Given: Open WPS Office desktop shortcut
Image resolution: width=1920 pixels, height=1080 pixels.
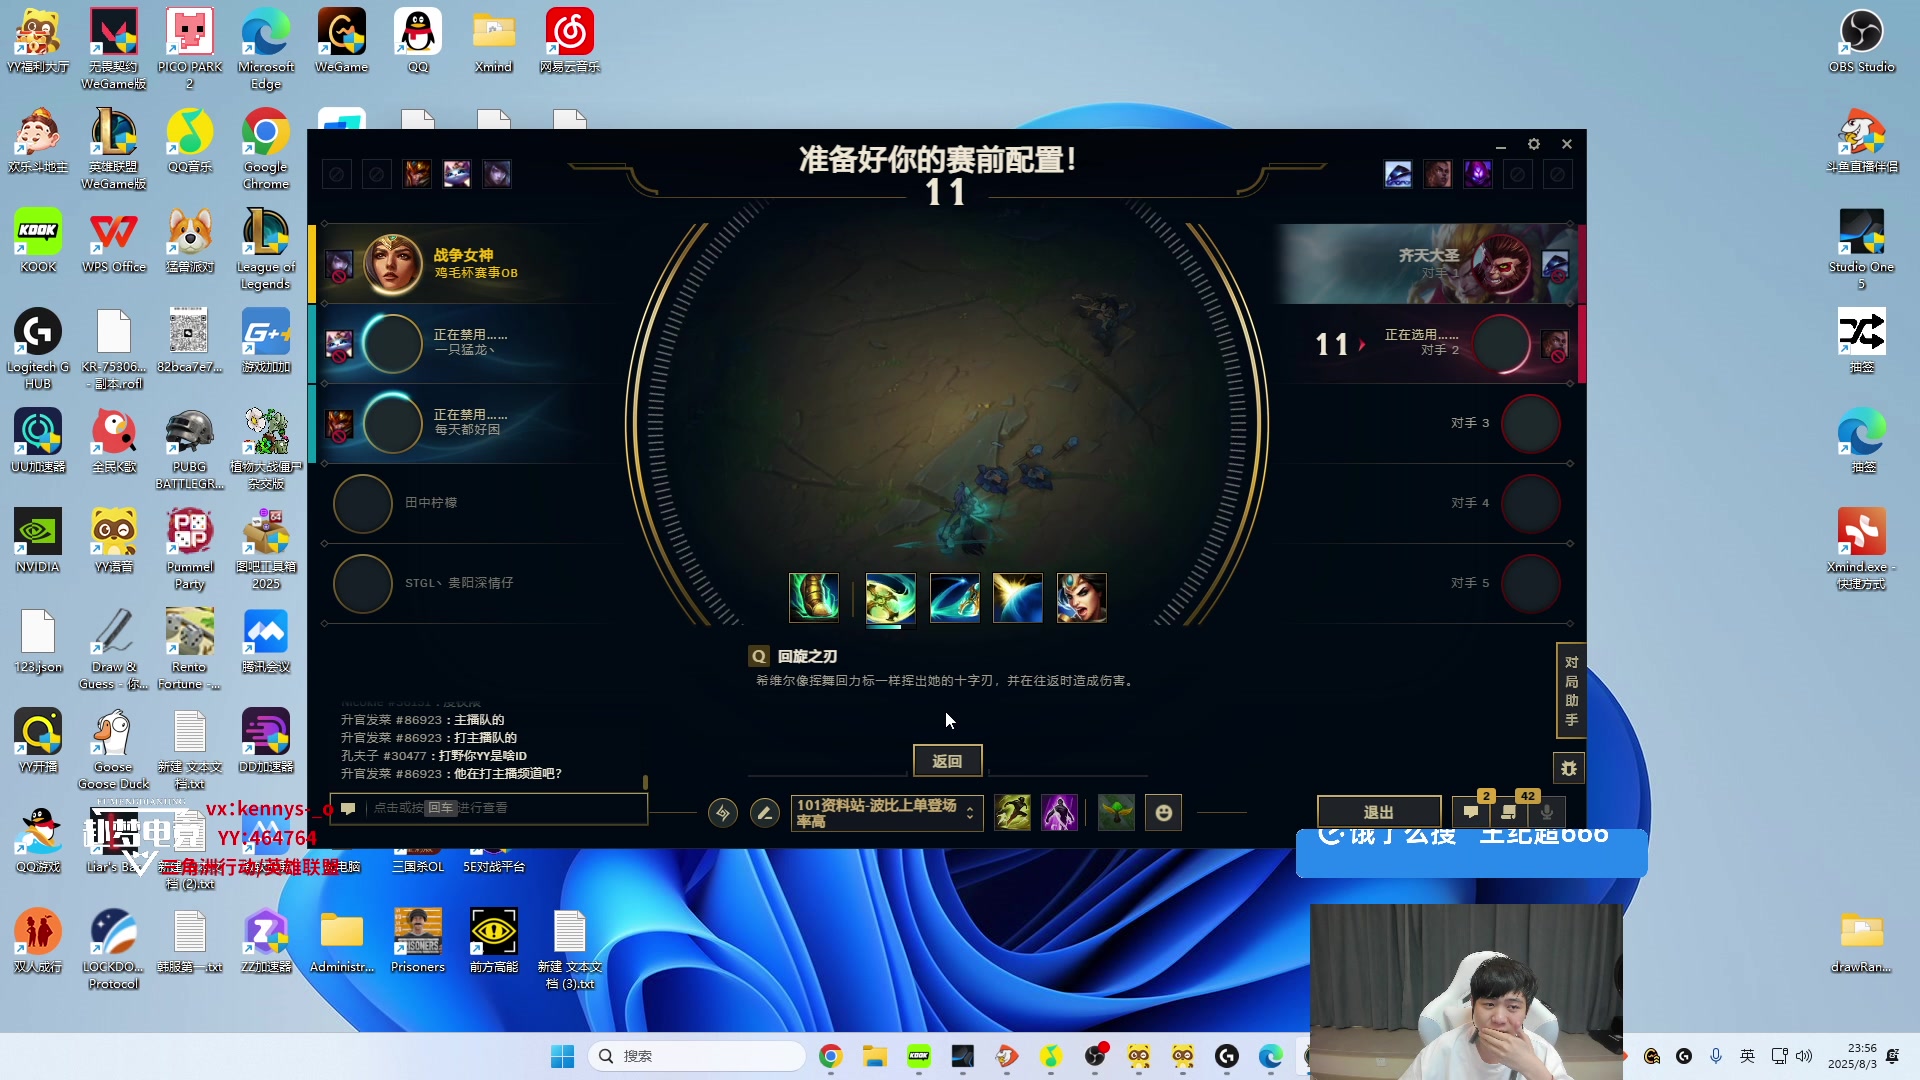Looking at the screenshot, I should 114,241.
